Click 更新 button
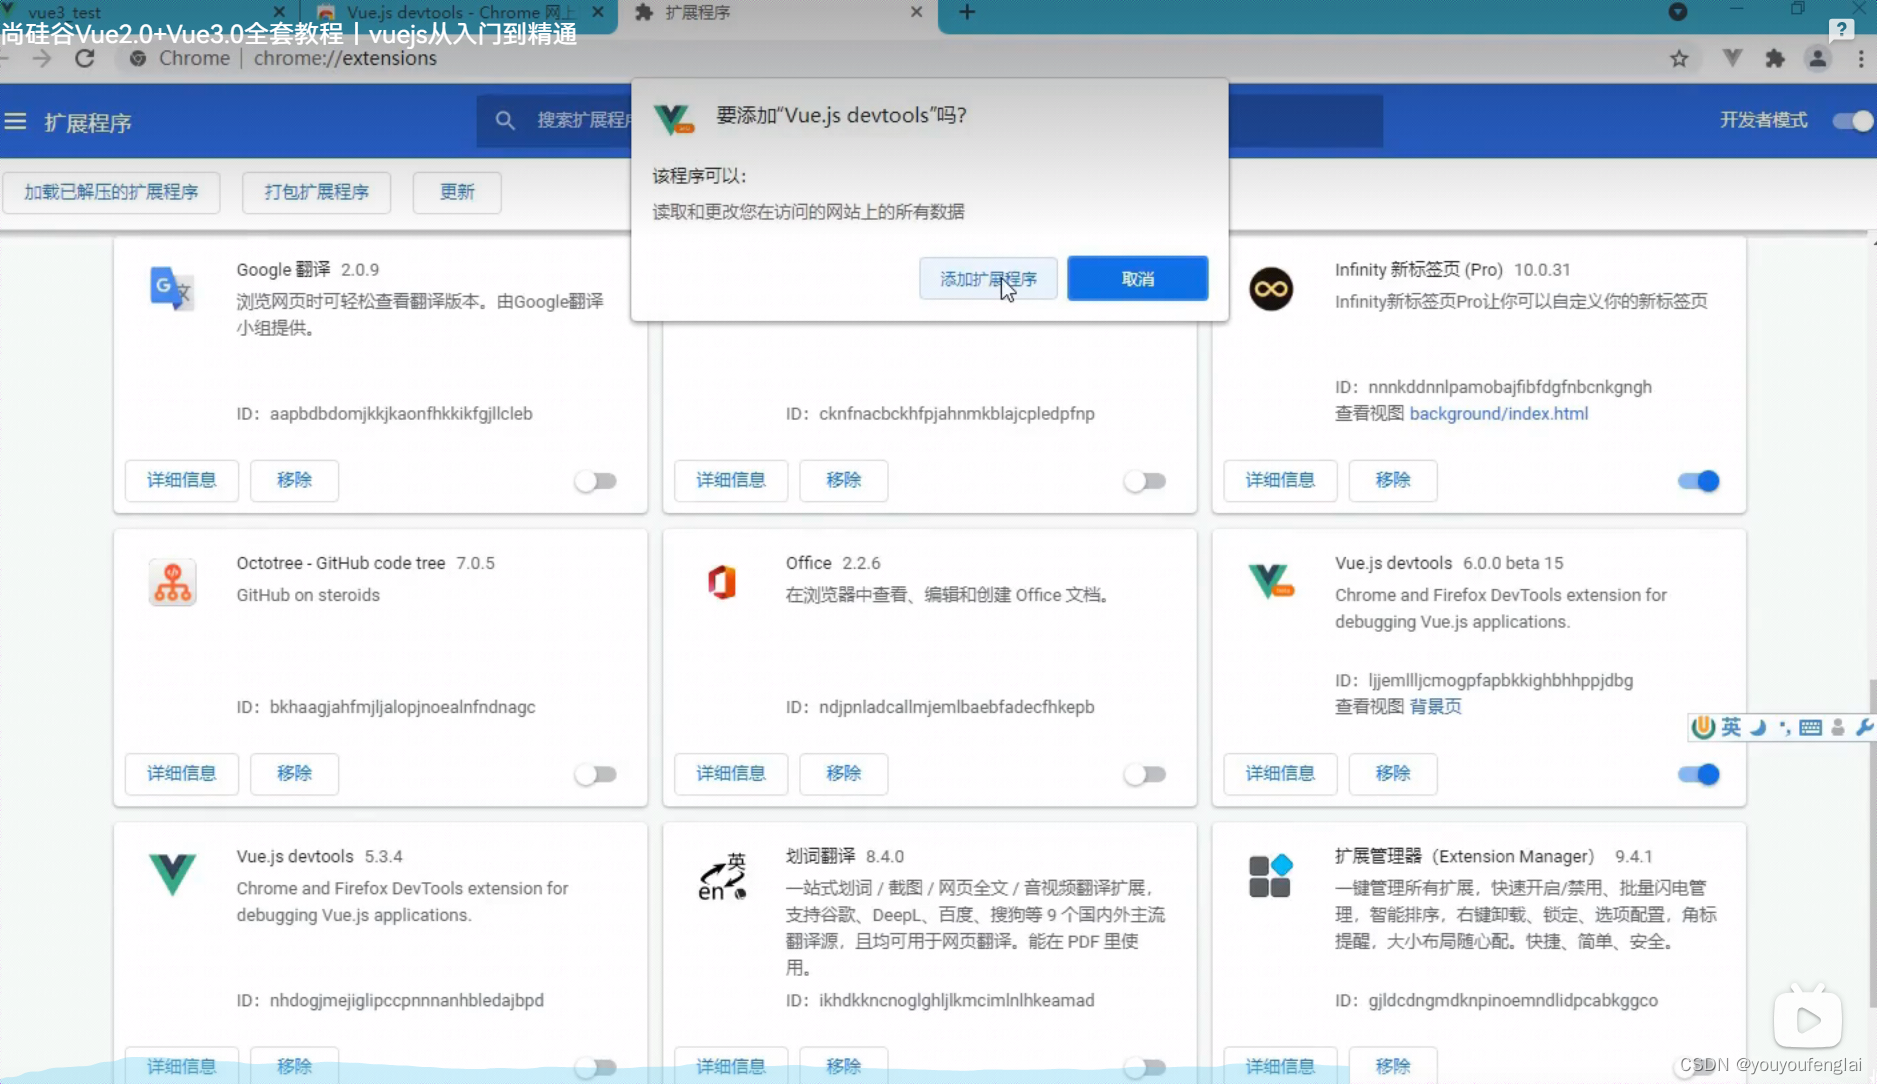Screen dimensions: 1877x1084 coord(457,192)
